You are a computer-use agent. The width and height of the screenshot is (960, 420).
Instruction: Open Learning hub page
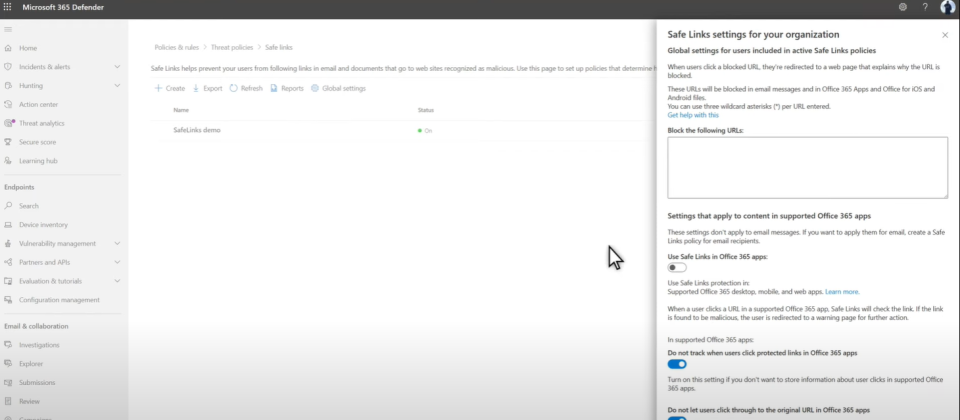click(38, 161)
